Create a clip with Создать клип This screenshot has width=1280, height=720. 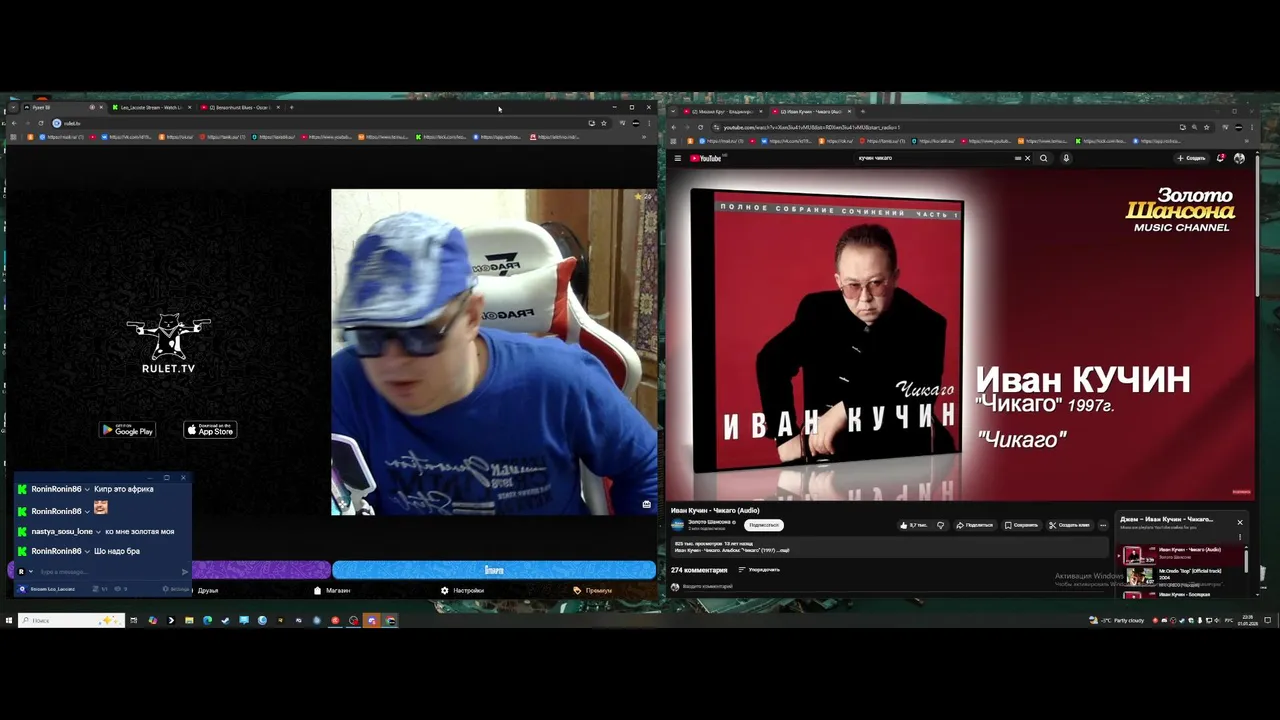1069,525
